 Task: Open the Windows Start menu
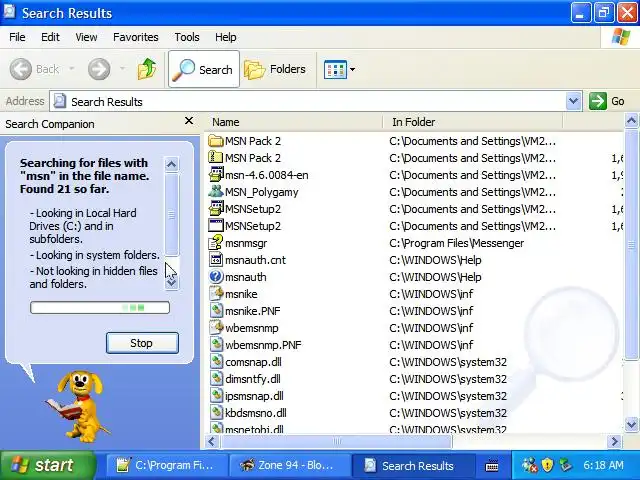(47, 465)
